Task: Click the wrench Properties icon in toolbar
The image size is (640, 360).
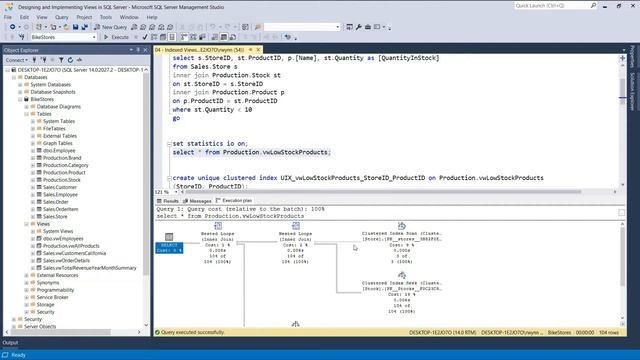Action: point(358,27)
